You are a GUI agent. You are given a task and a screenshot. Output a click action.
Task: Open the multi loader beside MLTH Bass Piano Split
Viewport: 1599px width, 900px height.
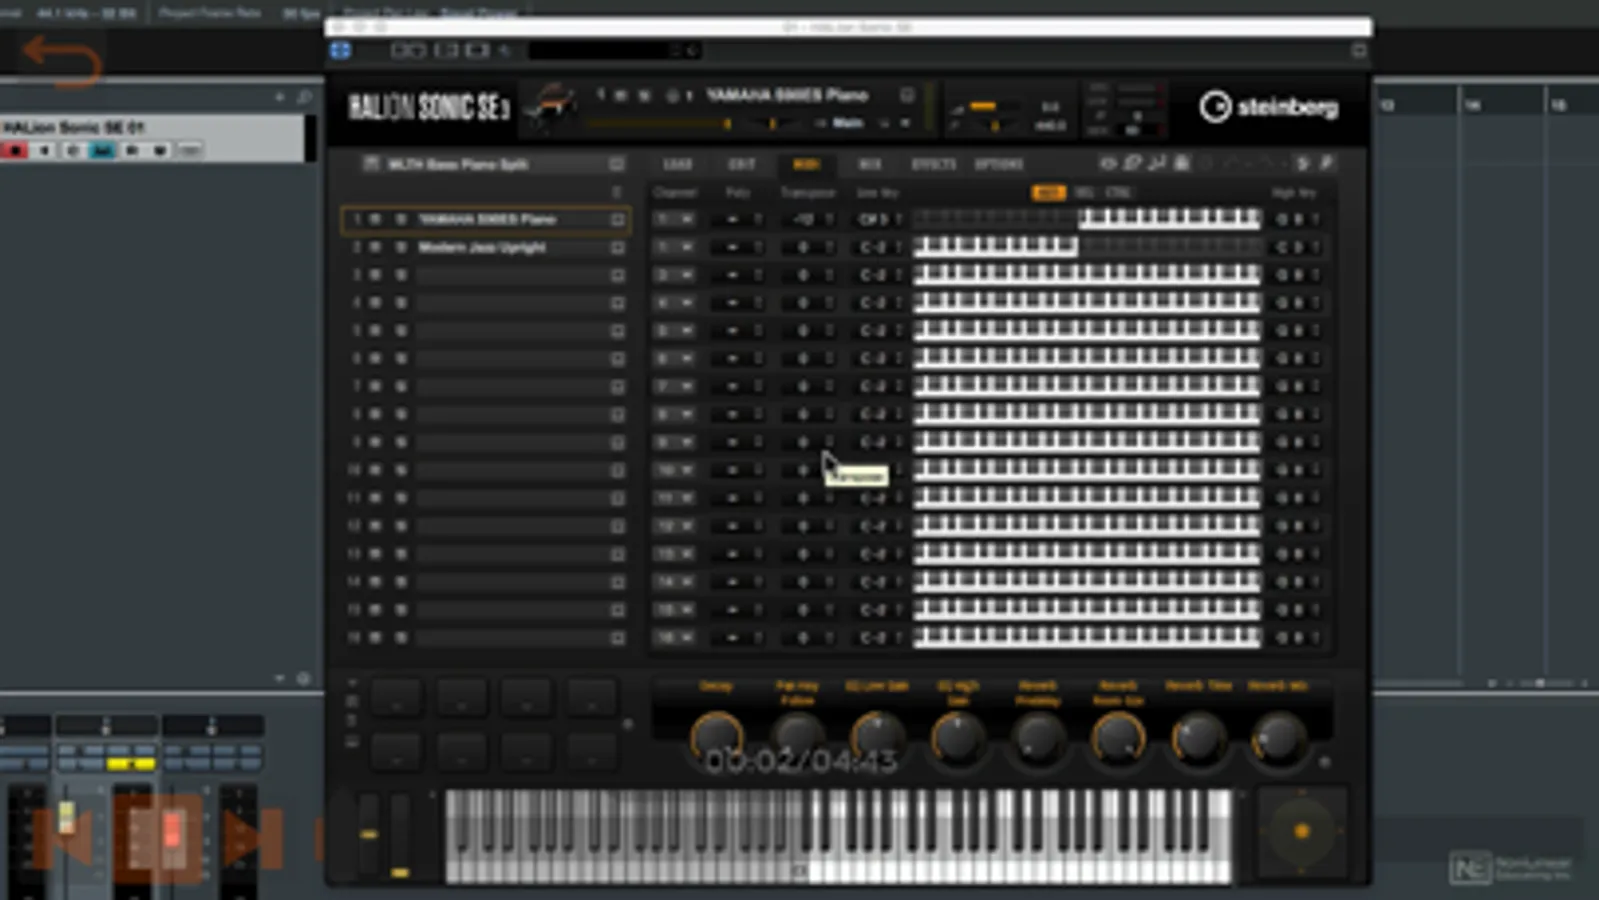[x=617, y=164]
